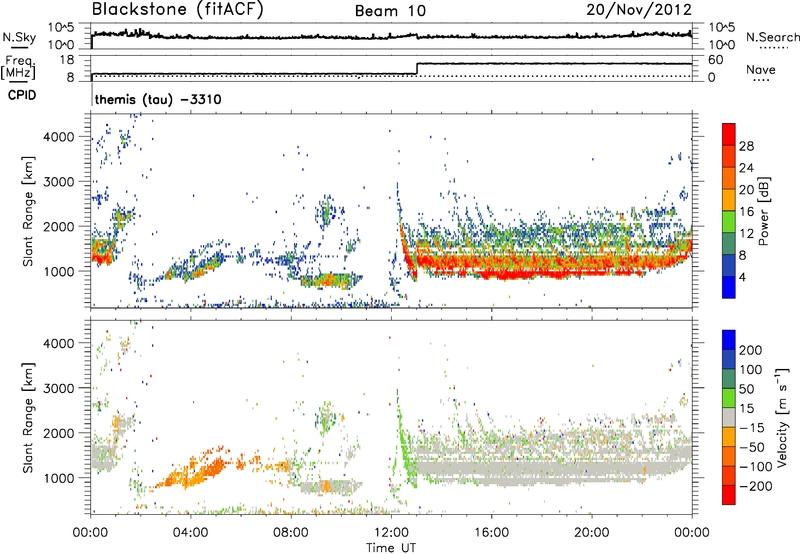Click the "Nave" legend label
This screenshot has height=554, width=800.
click(761, 69)
